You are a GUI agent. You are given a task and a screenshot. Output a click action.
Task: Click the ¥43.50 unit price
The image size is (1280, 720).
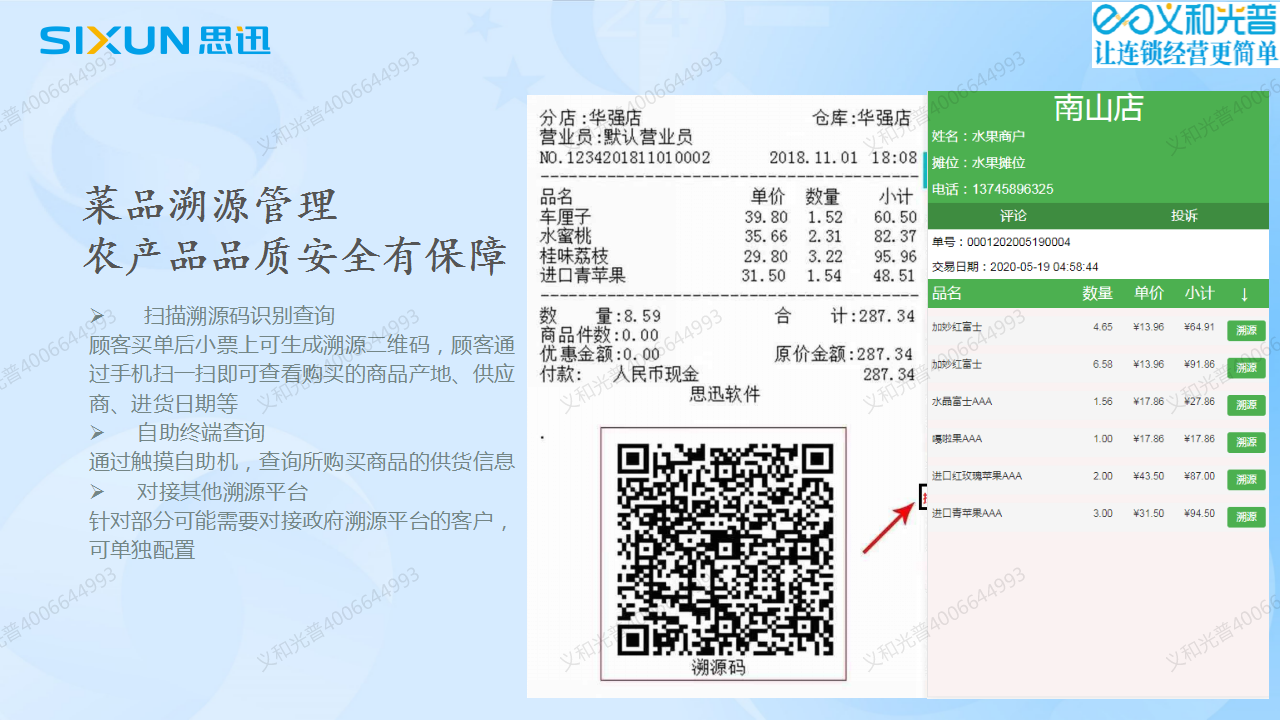(1148, 476)
